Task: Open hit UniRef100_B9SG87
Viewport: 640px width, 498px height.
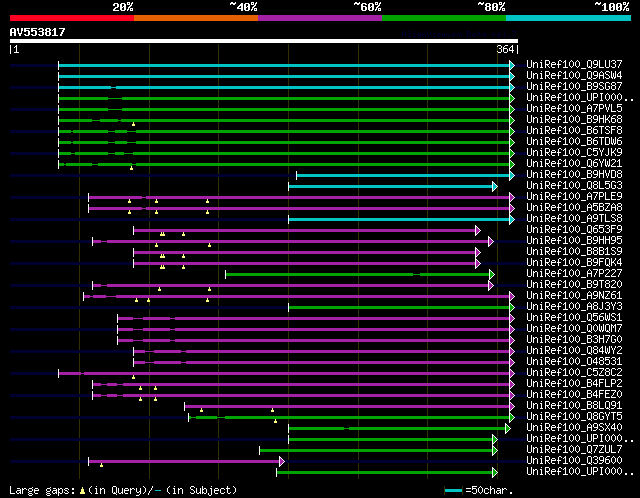Action: tap(574, 86)
